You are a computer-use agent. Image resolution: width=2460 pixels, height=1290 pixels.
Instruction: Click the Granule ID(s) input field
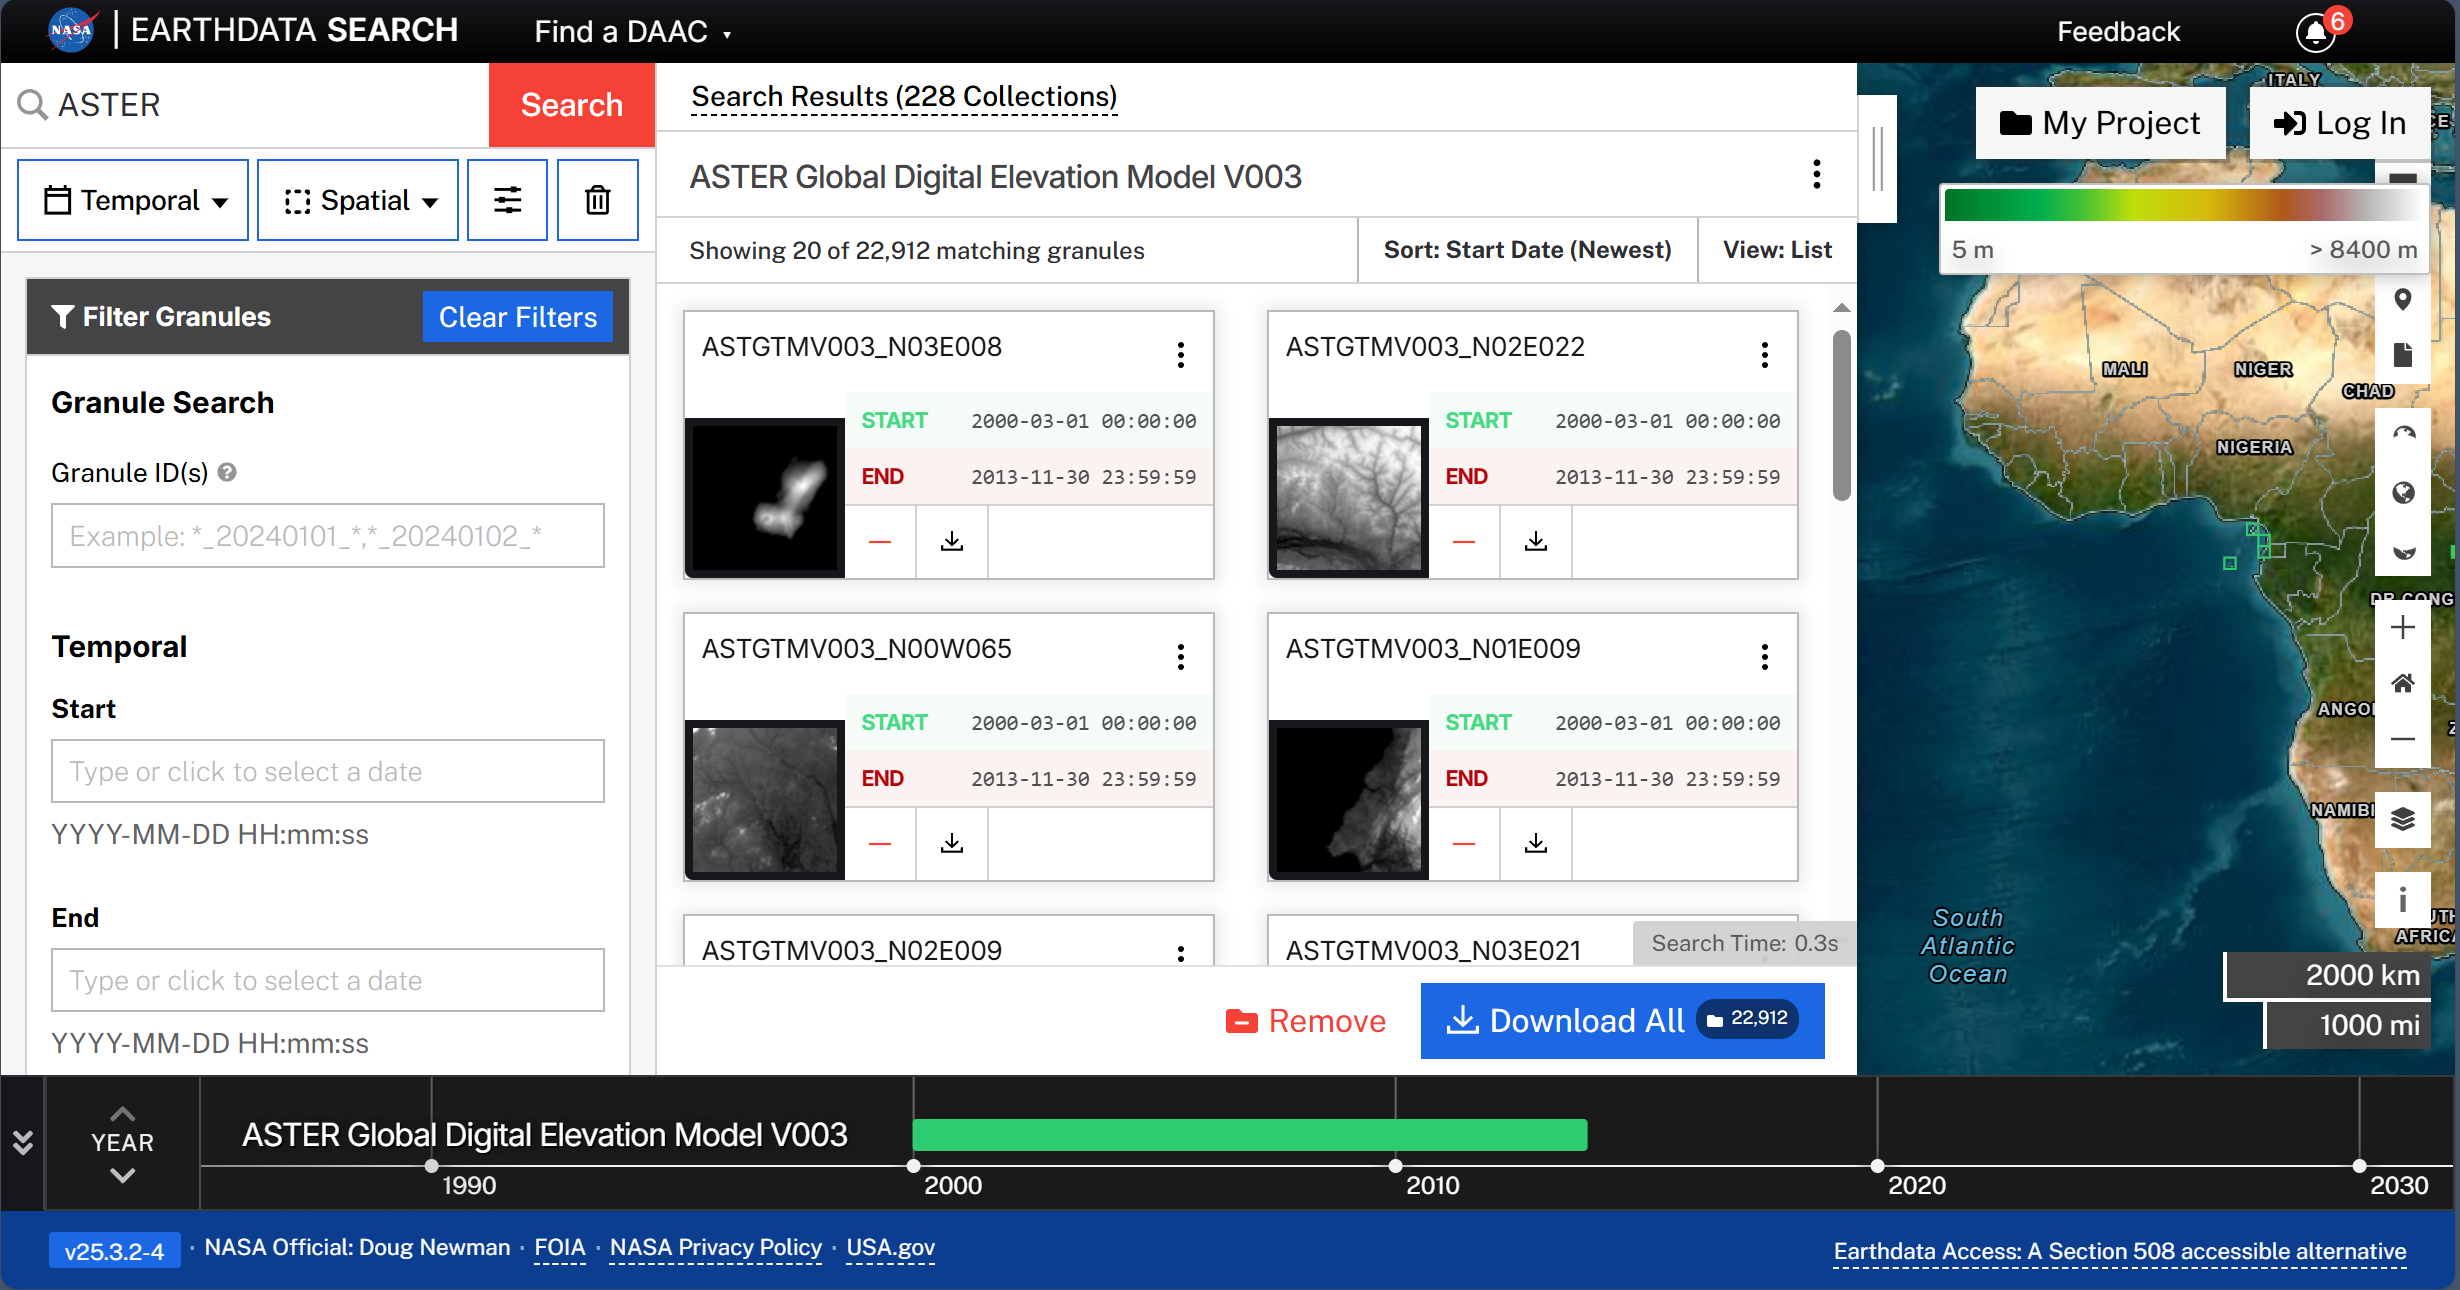click(327, 536)
